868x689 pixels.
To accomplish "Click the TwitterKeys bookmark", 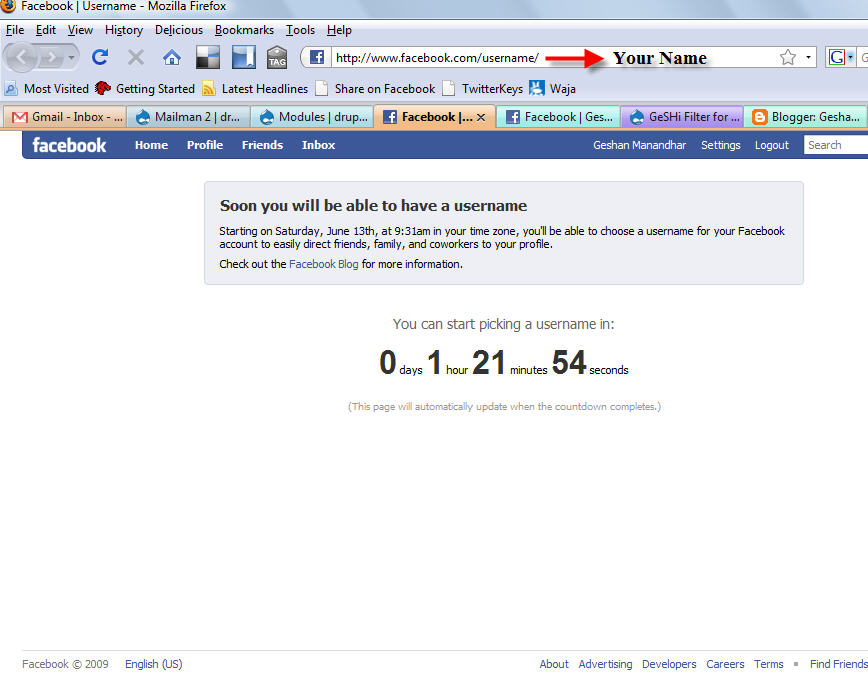I will point(483,89).
